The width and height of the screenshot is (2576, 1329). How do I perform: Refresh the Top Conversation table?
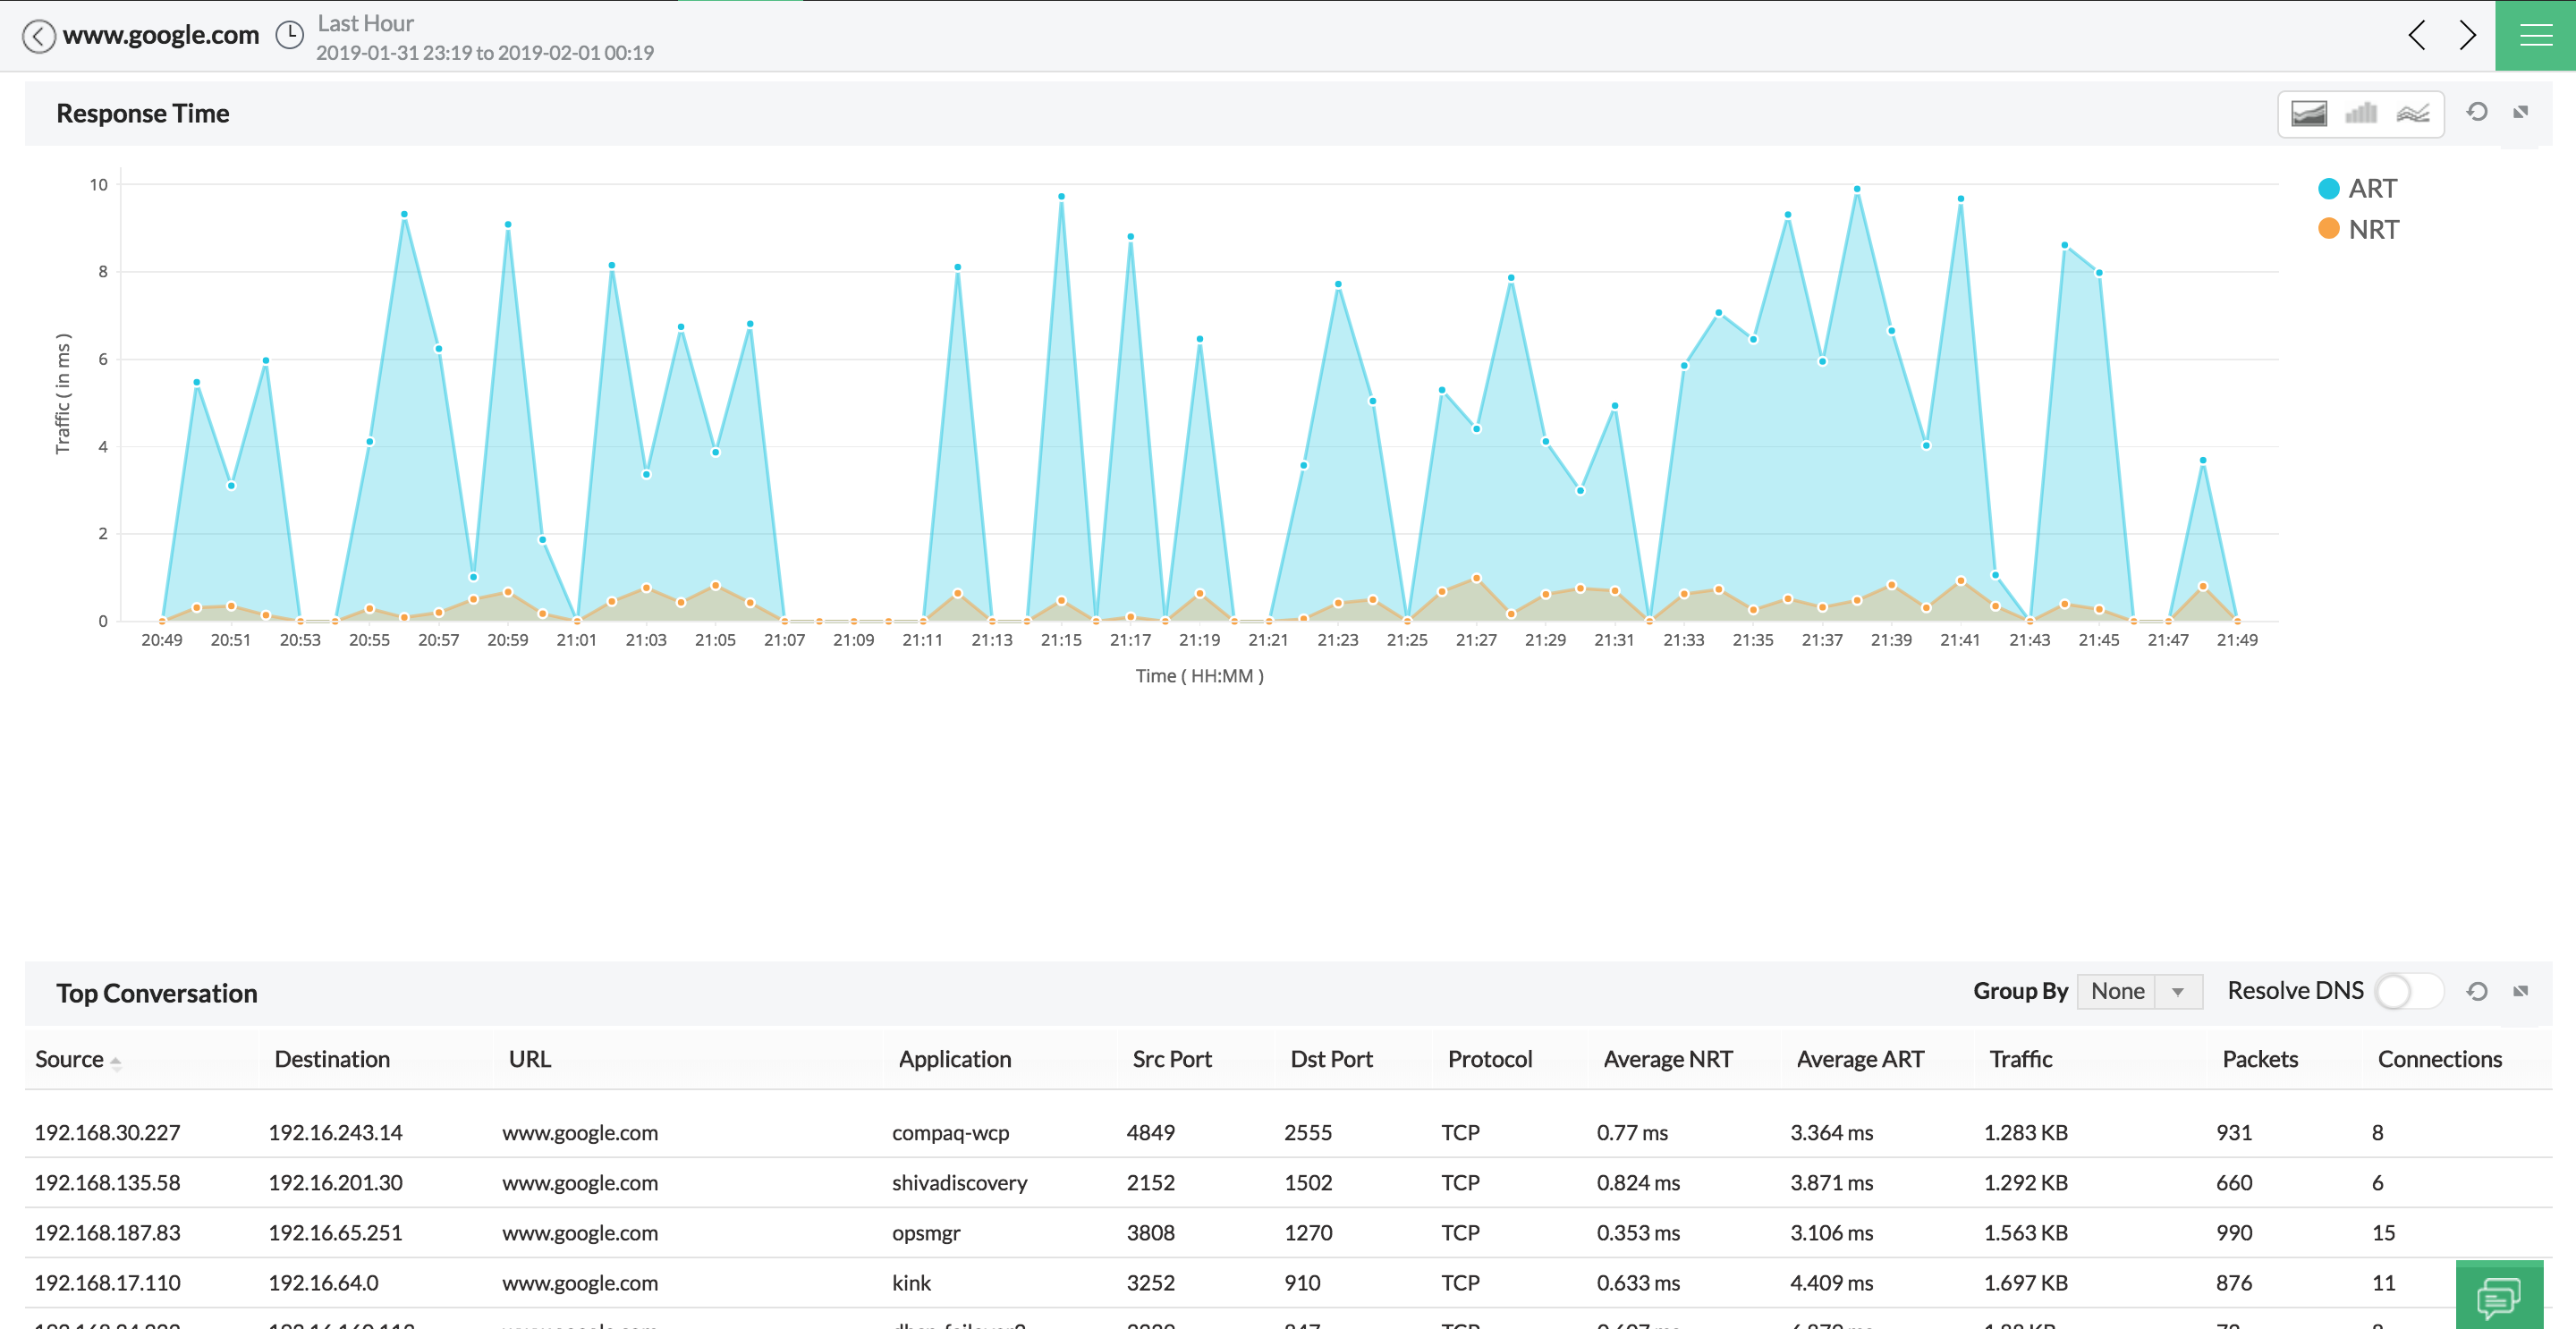2476,991
